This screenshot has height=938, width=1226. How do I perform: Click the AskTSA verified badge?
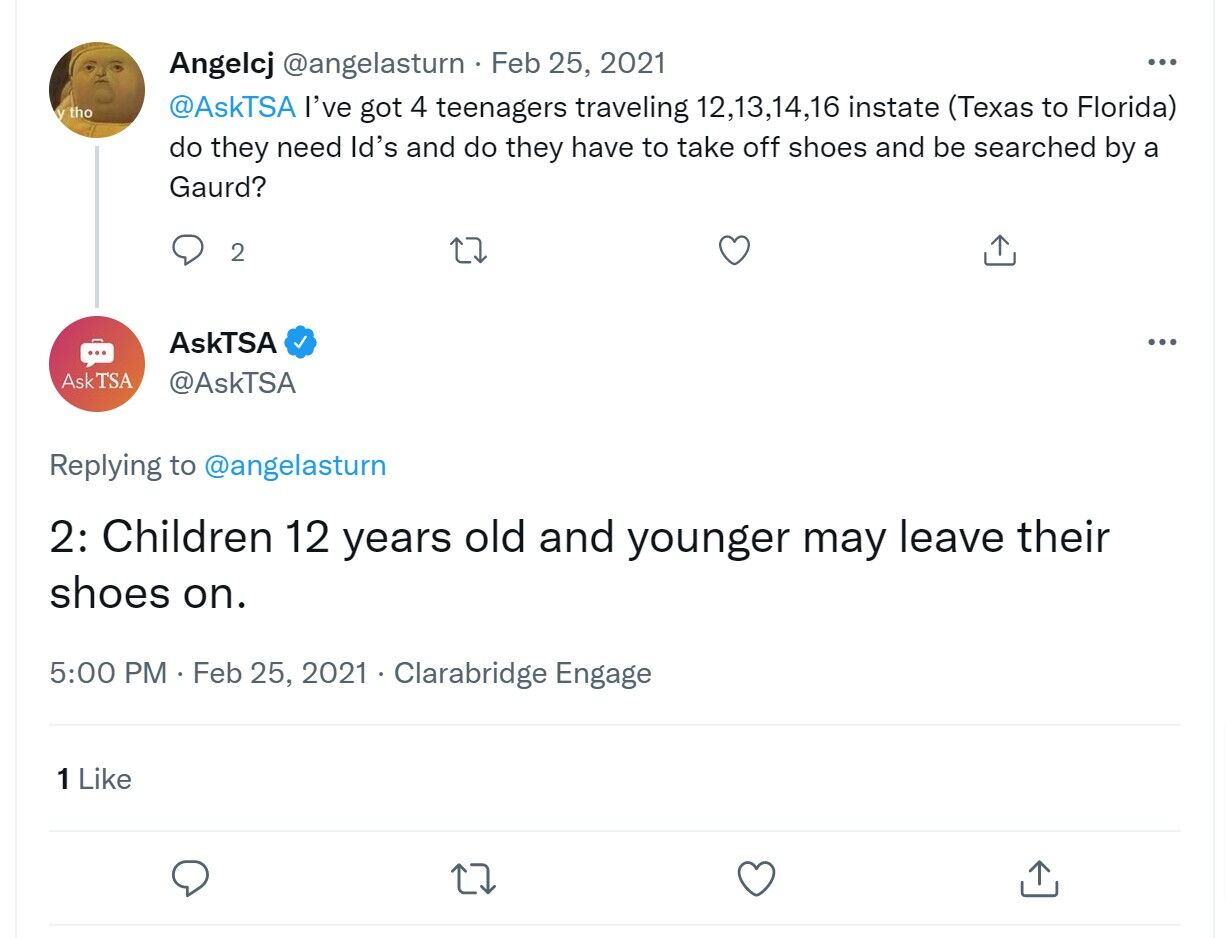coord(301,343)
